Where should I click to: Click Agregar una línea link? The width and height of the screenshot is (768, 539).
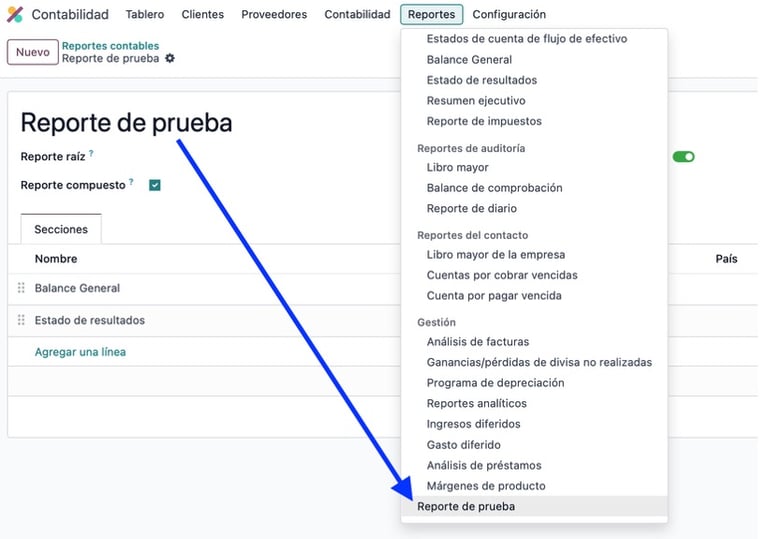80,352
